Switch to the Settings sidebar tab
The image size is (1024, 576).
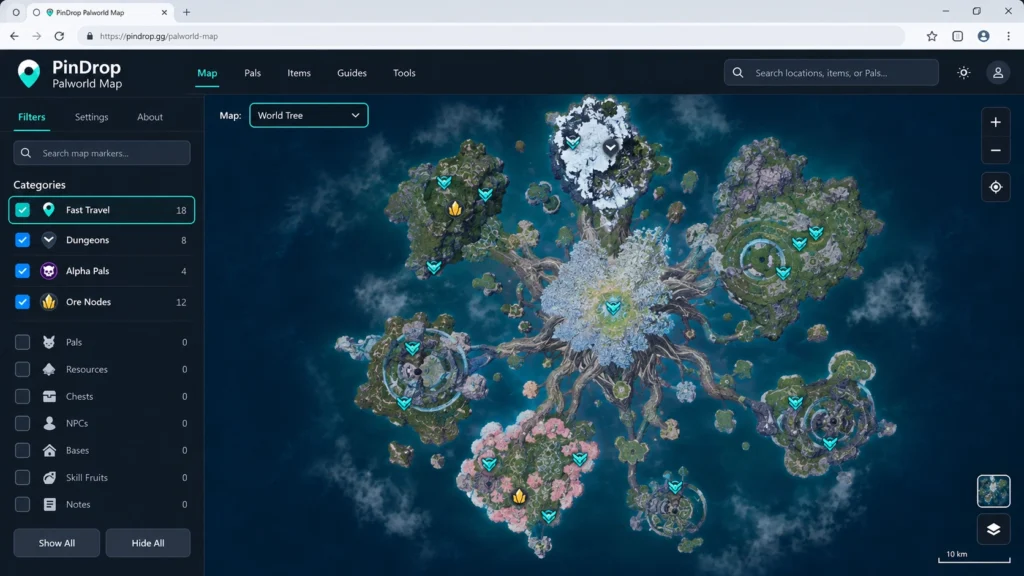coord(91,117)
